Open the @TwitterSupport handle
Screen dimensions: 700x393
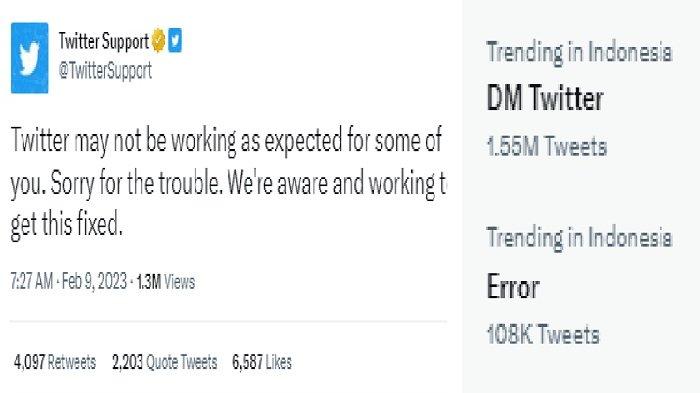[105, 71]
